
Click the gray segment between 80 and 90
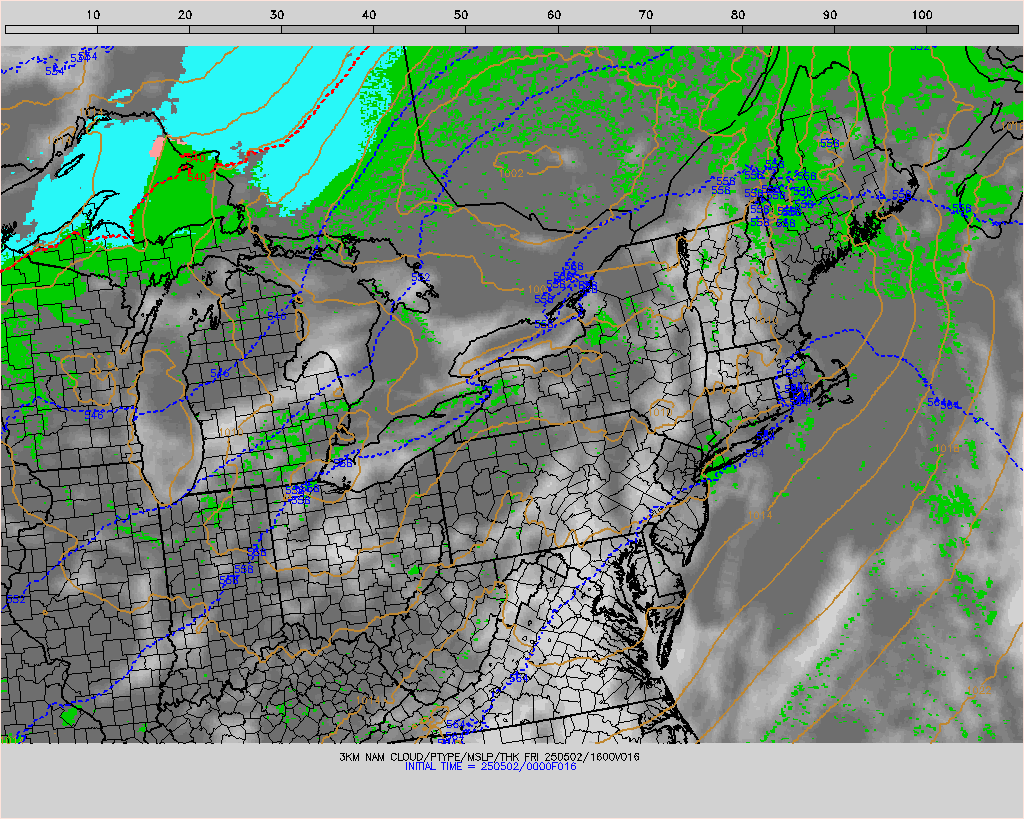788,29
